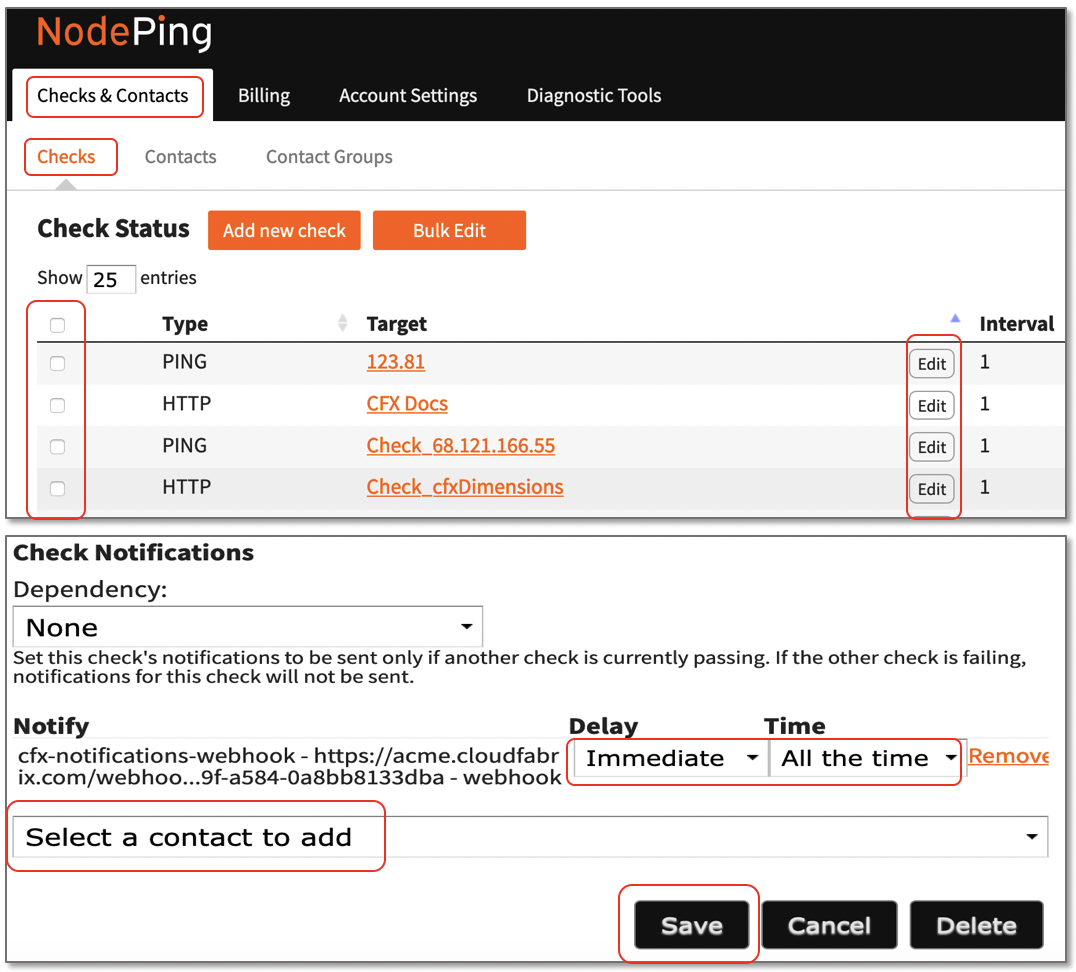
Task: Click the NodePing logo
Action: tap(124, 33)
